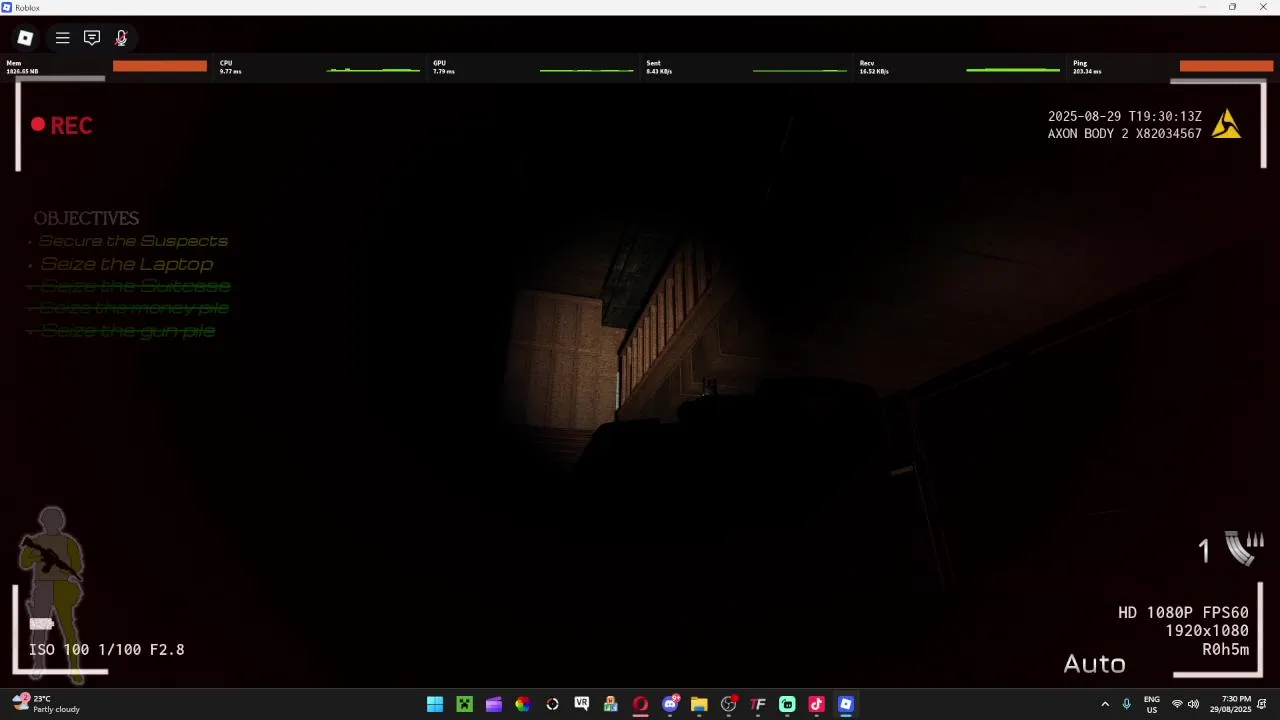Click the Mem performance stat
The width and height of the screenshot is (1280, 720).
[106, 67]
